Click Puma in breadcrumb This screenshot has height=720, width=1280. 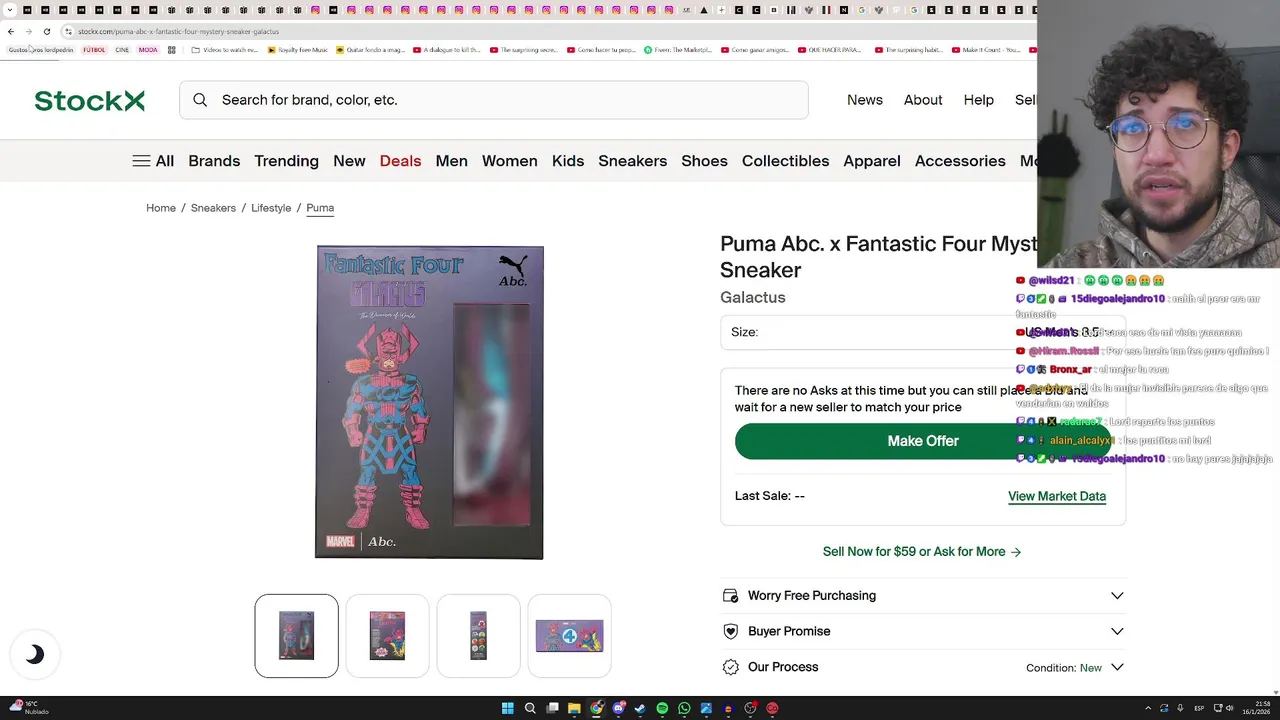pyautogui.click(x=320, y=208)
